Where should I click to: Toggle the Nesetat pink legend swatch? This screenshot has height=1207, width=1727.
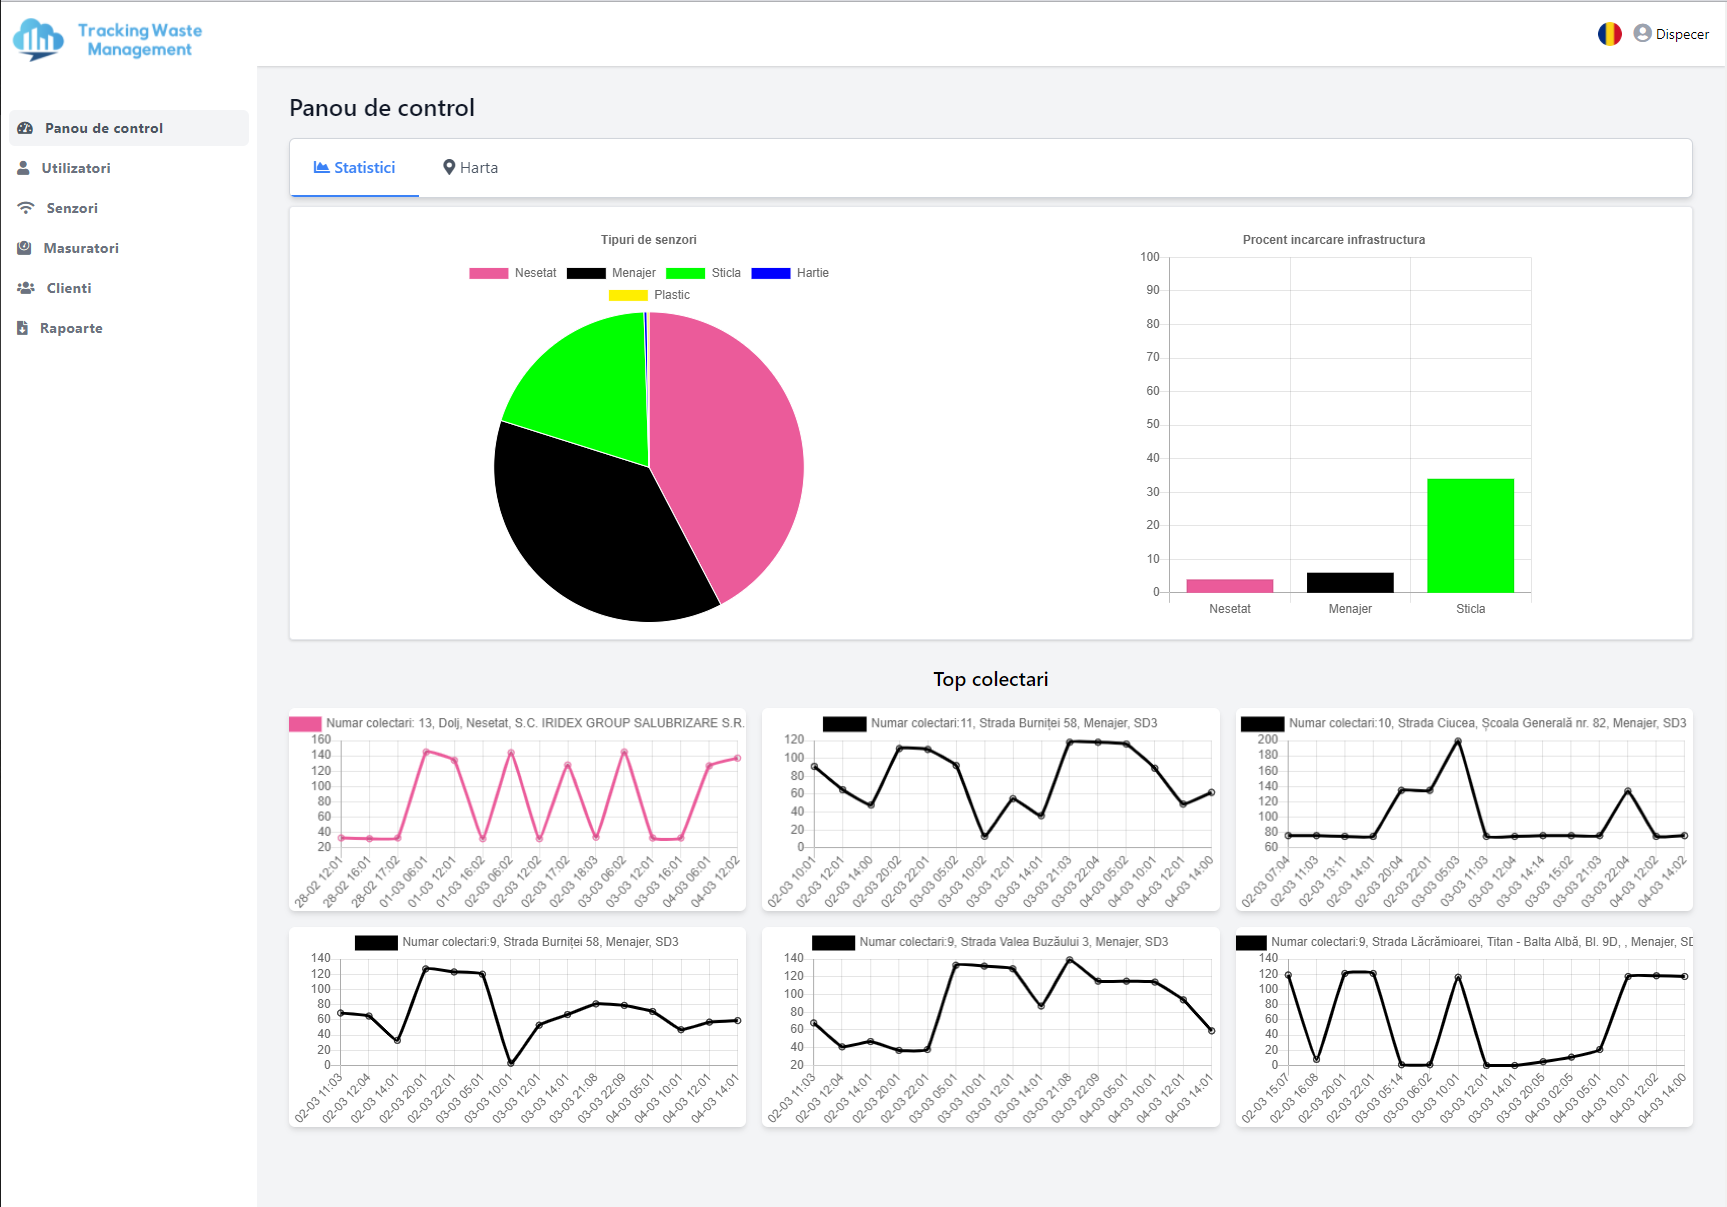click(x=489, y=273)
